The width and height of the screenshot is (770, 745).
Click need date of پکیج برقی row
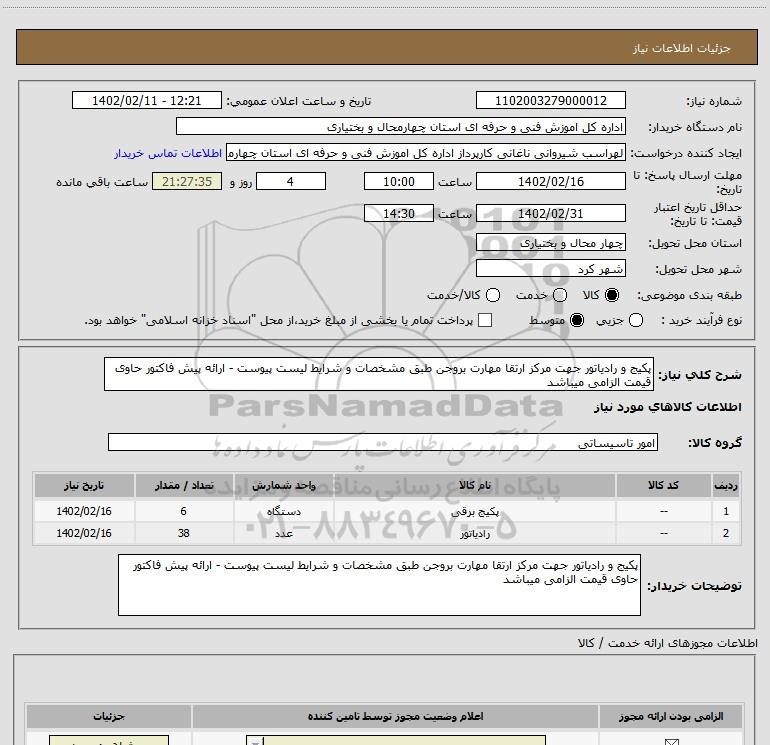tap(84, 511)
